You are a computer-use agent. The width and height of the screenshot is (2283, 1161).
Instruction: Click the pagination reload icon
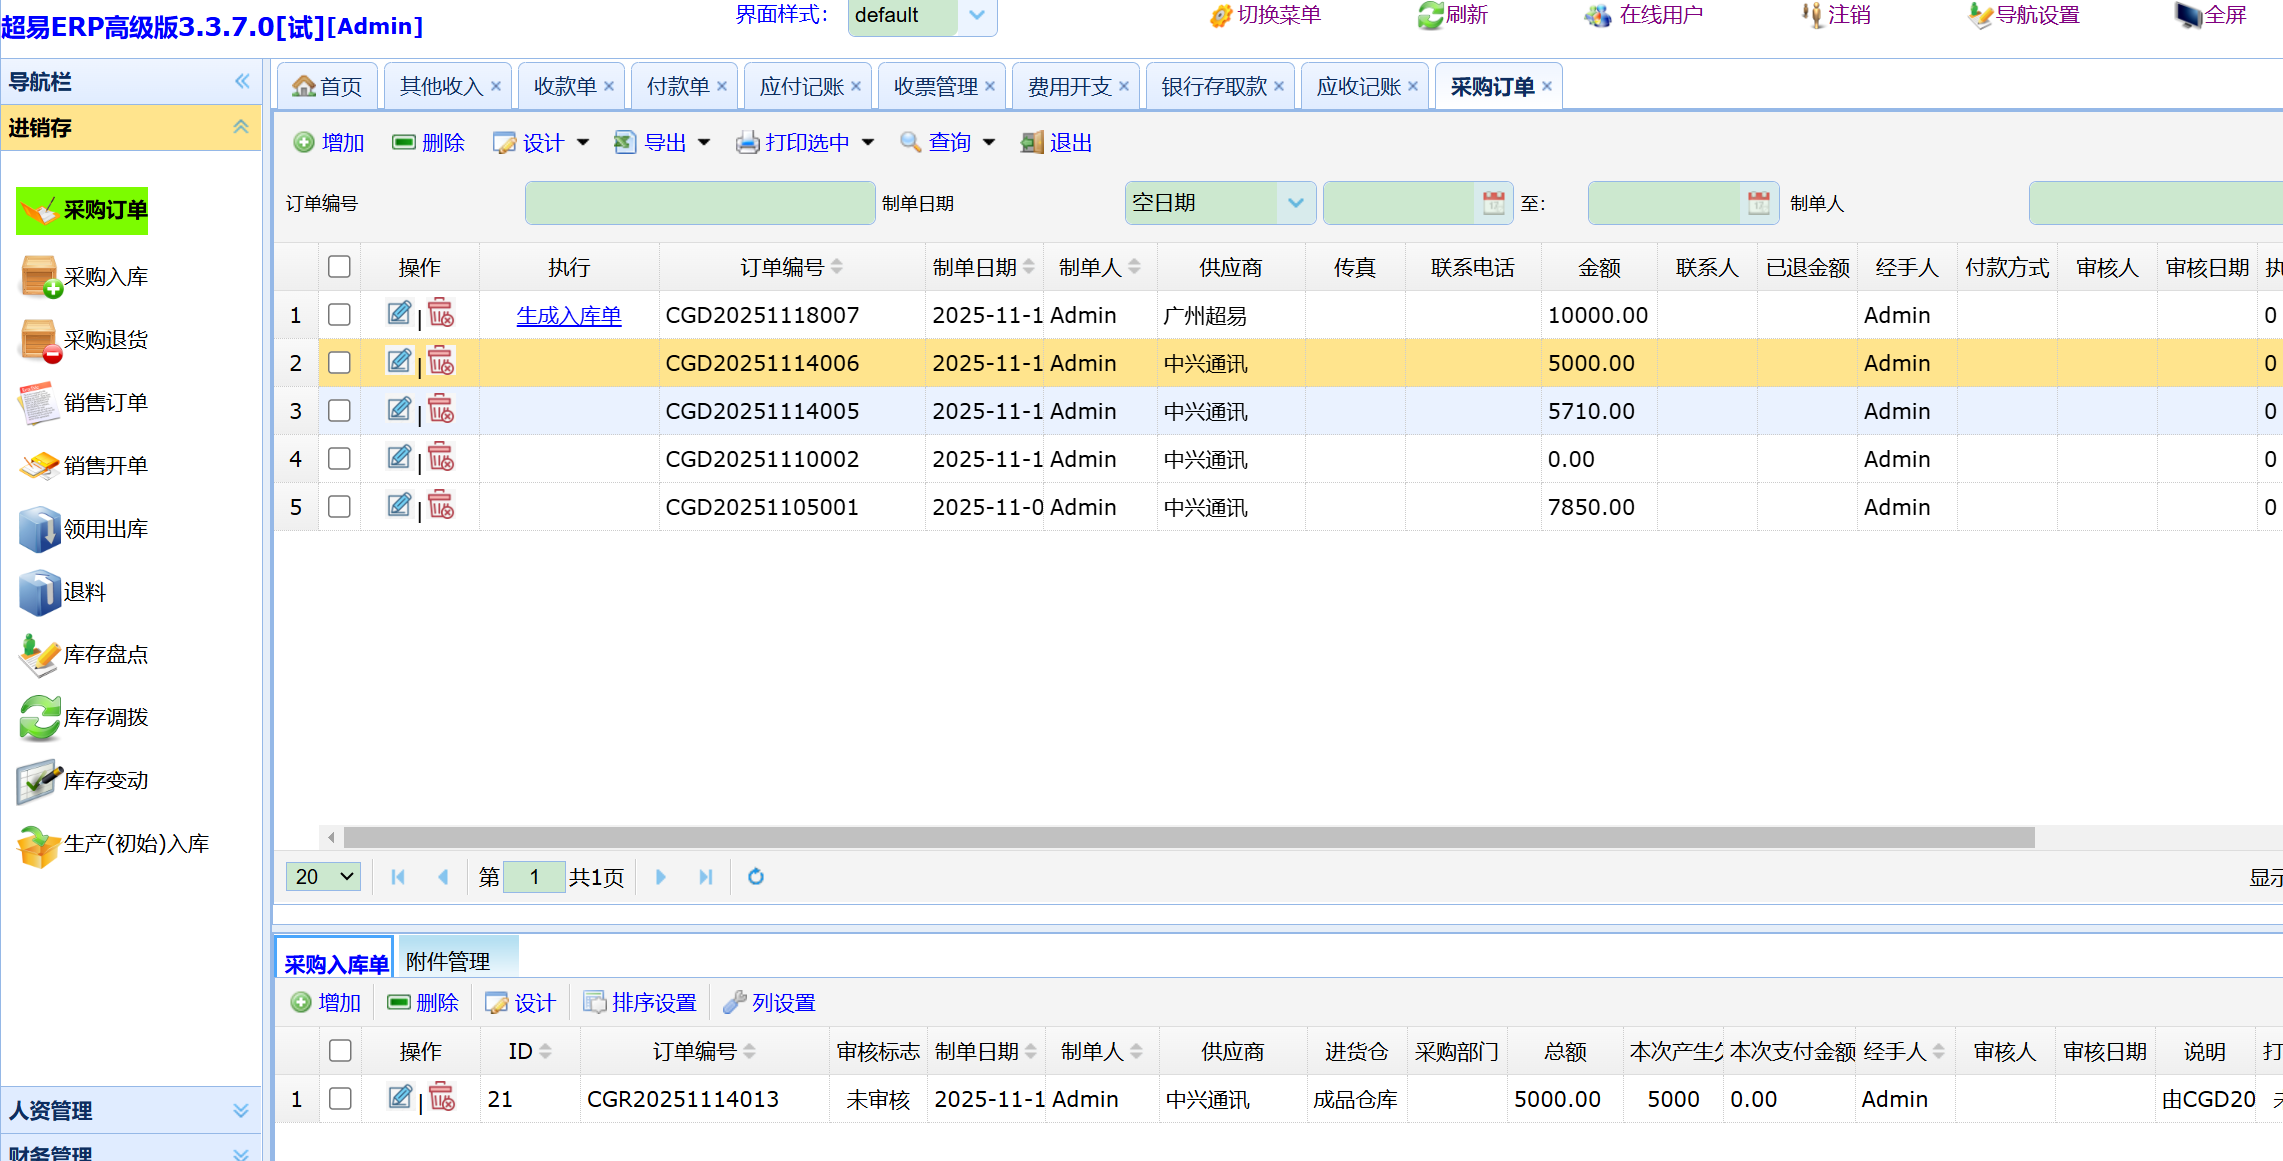pyautogui.click(x=756, y=877)
